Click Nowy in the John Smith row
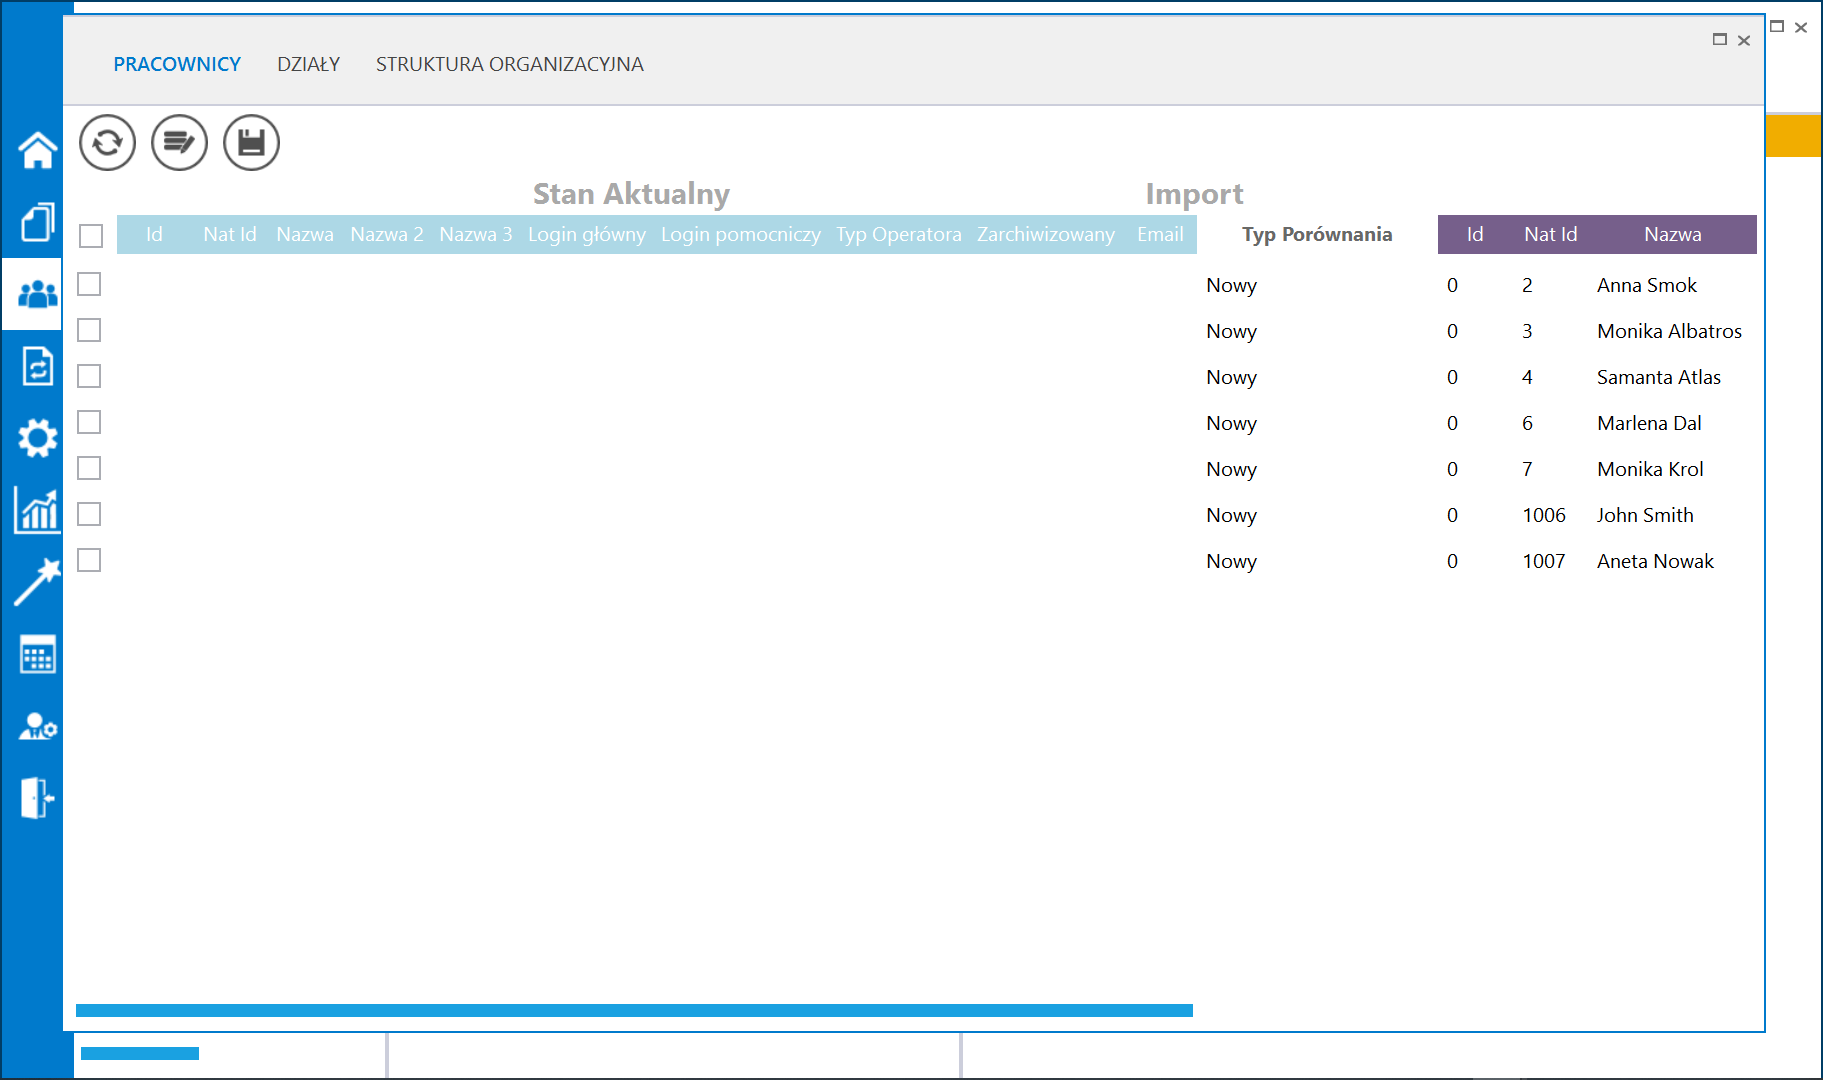The width and height of the screenshot is (1823, 1080). click(1231, 515)
